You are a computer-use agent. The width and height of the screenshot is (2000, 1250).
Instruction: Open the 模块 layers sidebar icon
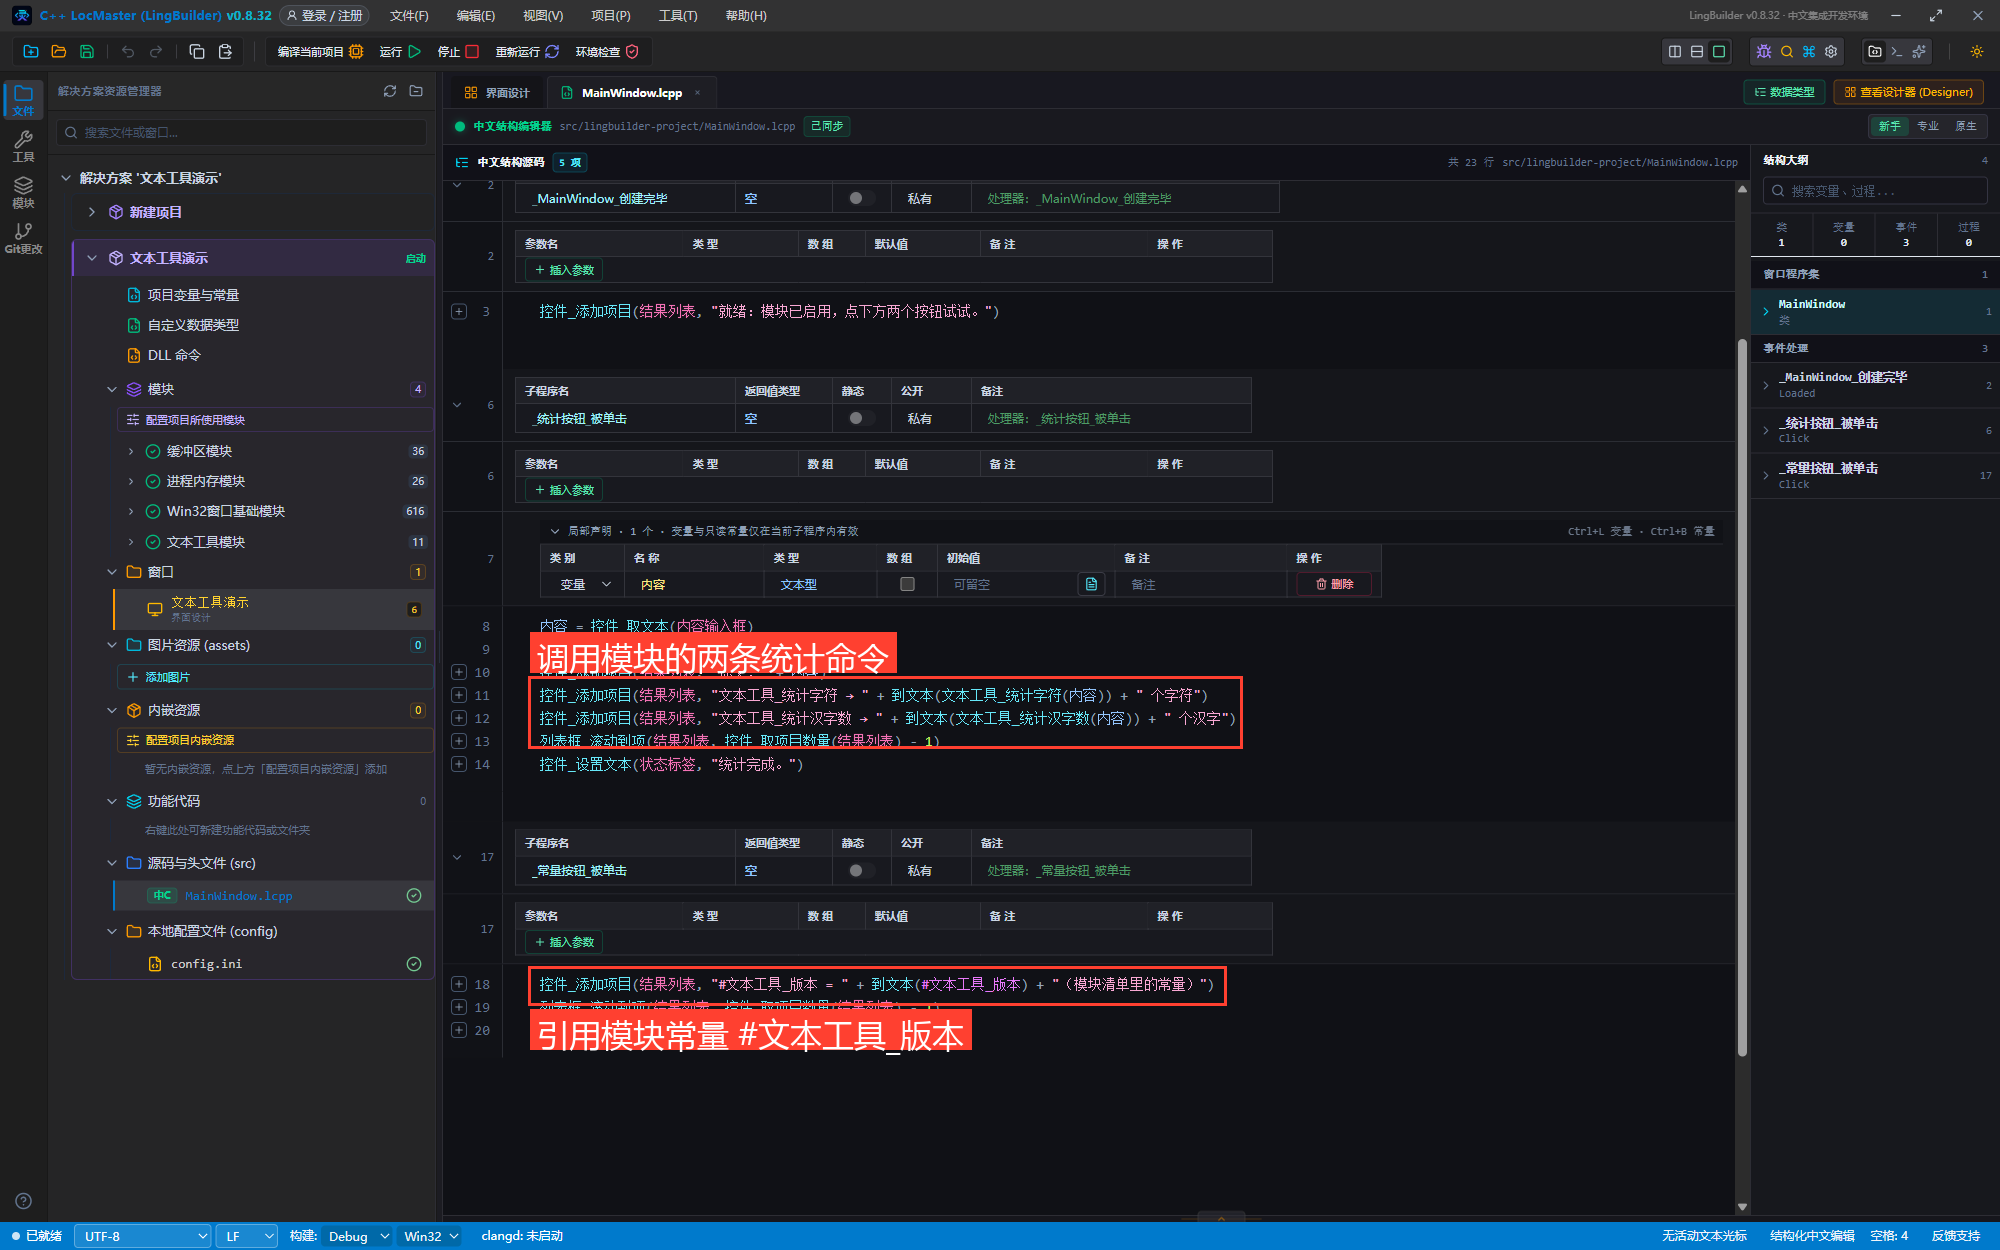tap(23, 192)
